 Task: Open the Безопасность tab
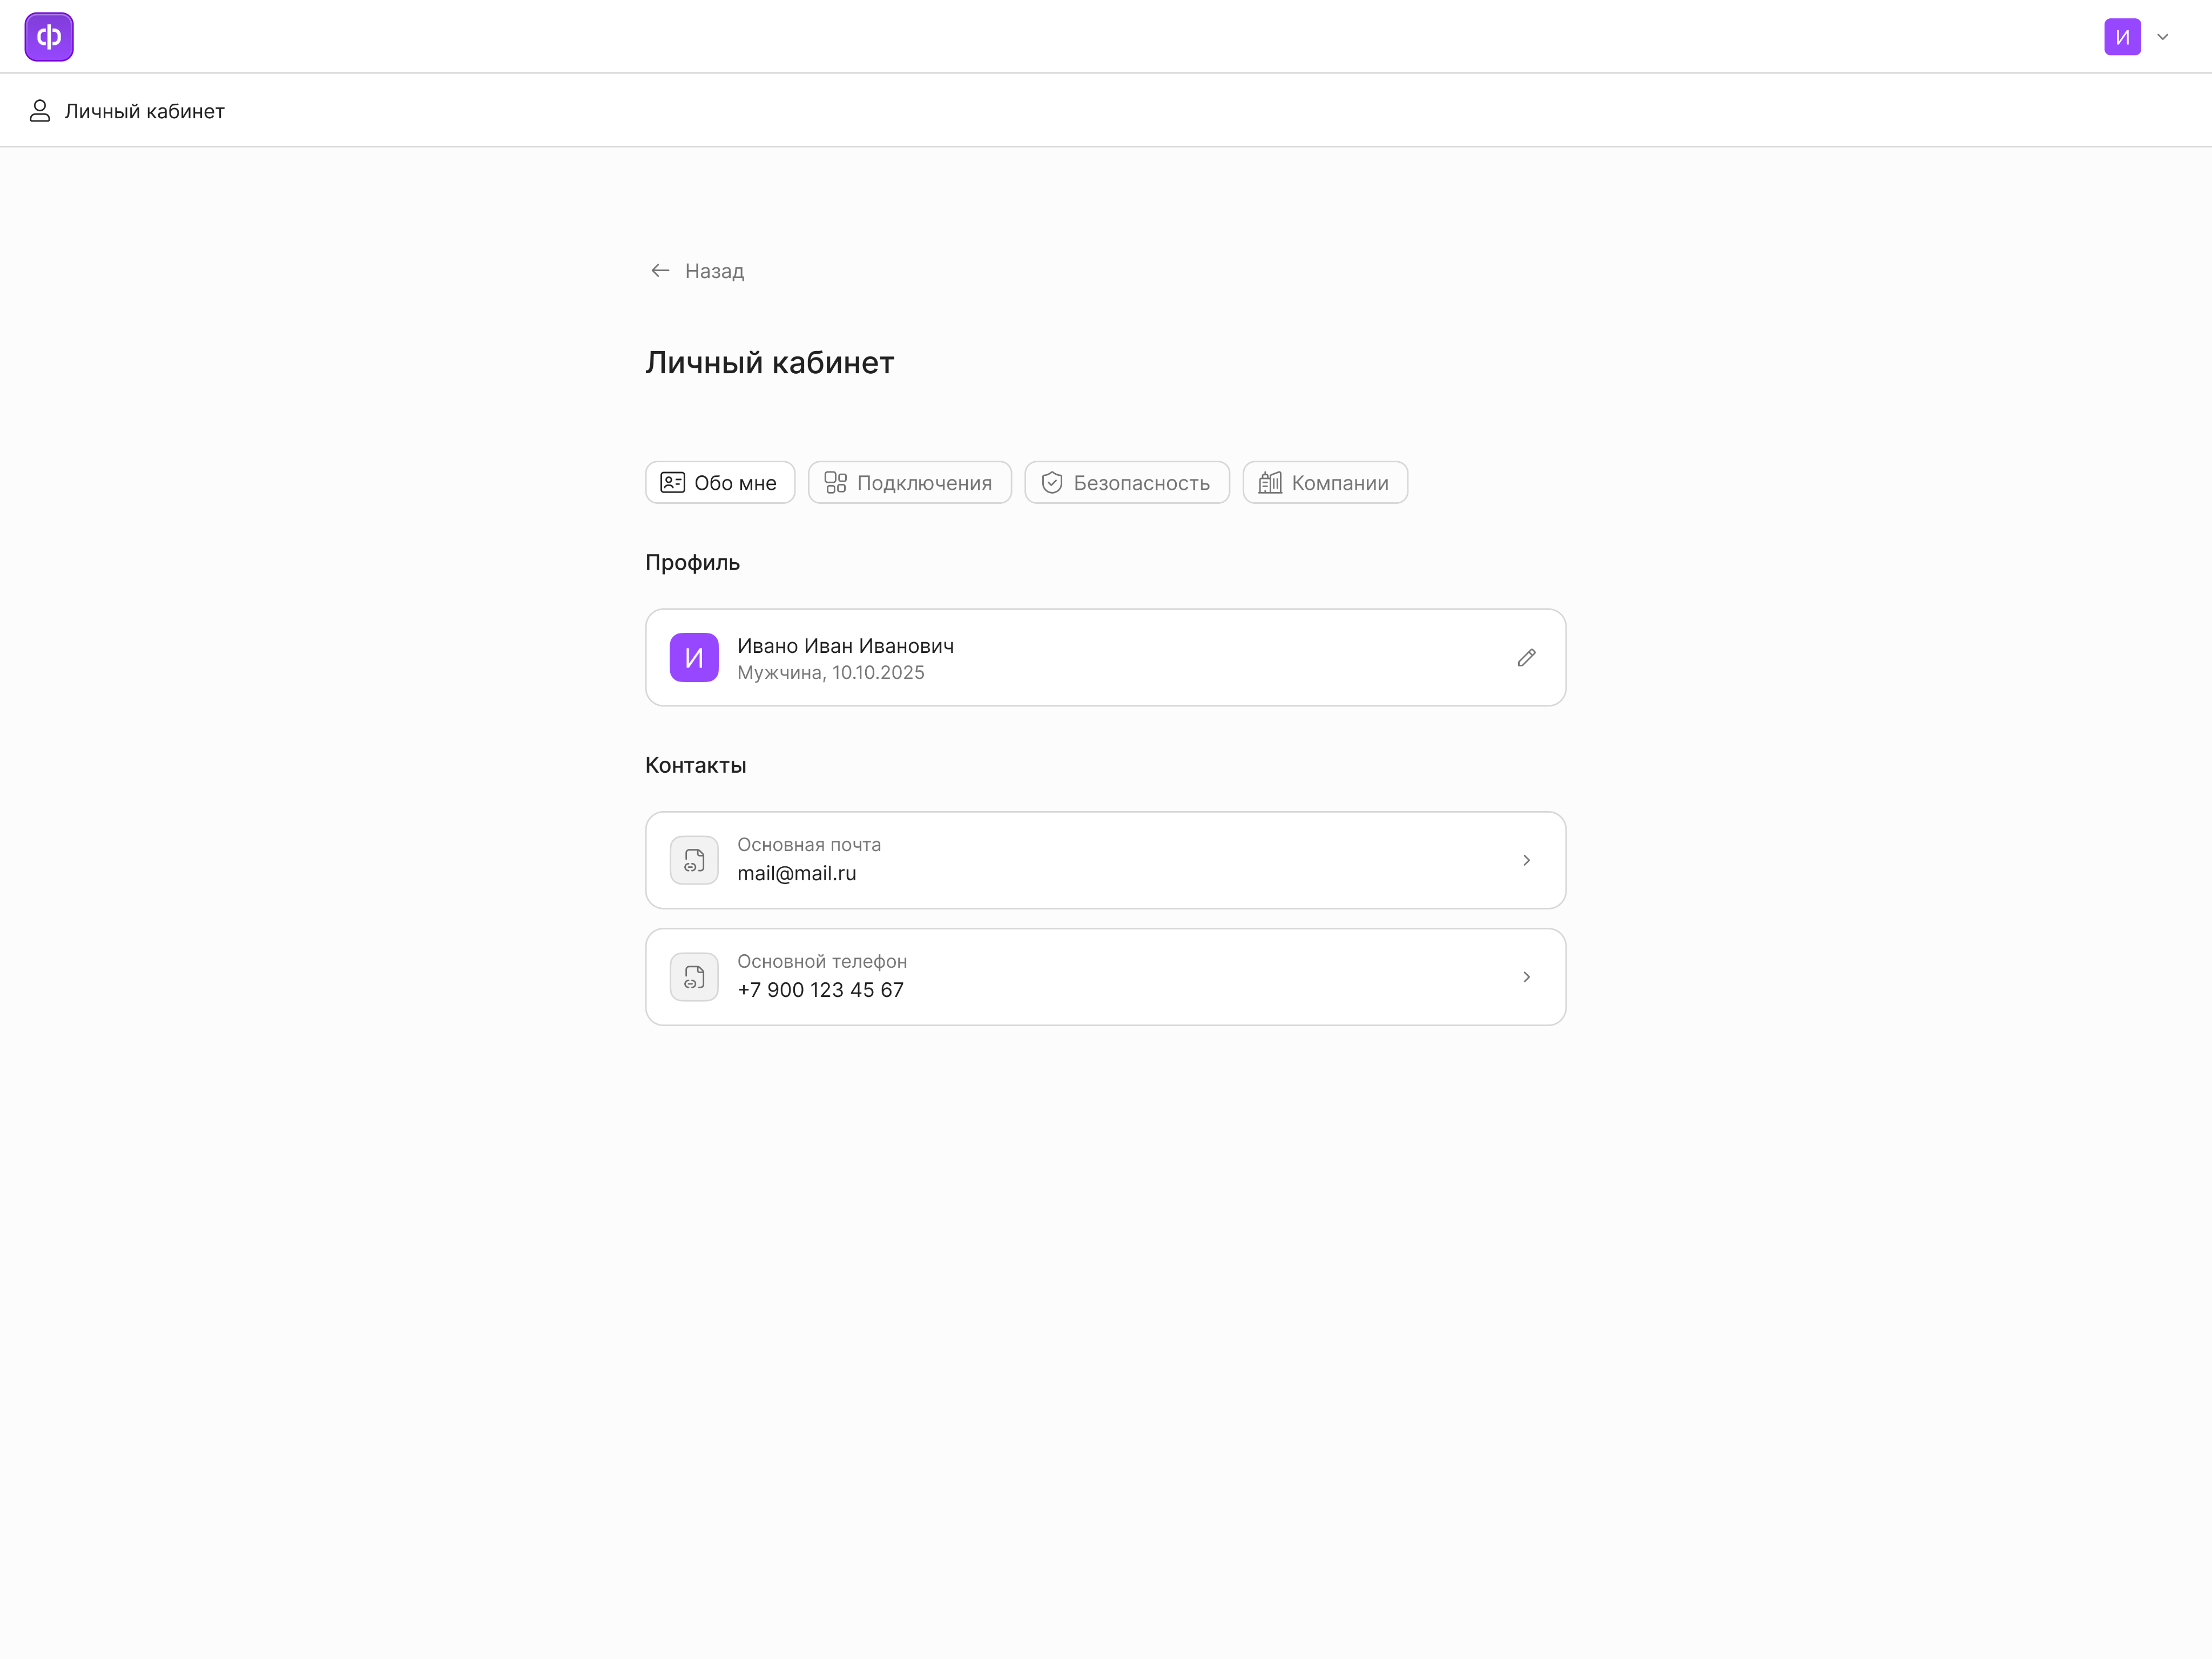[x=1127, y=483]
